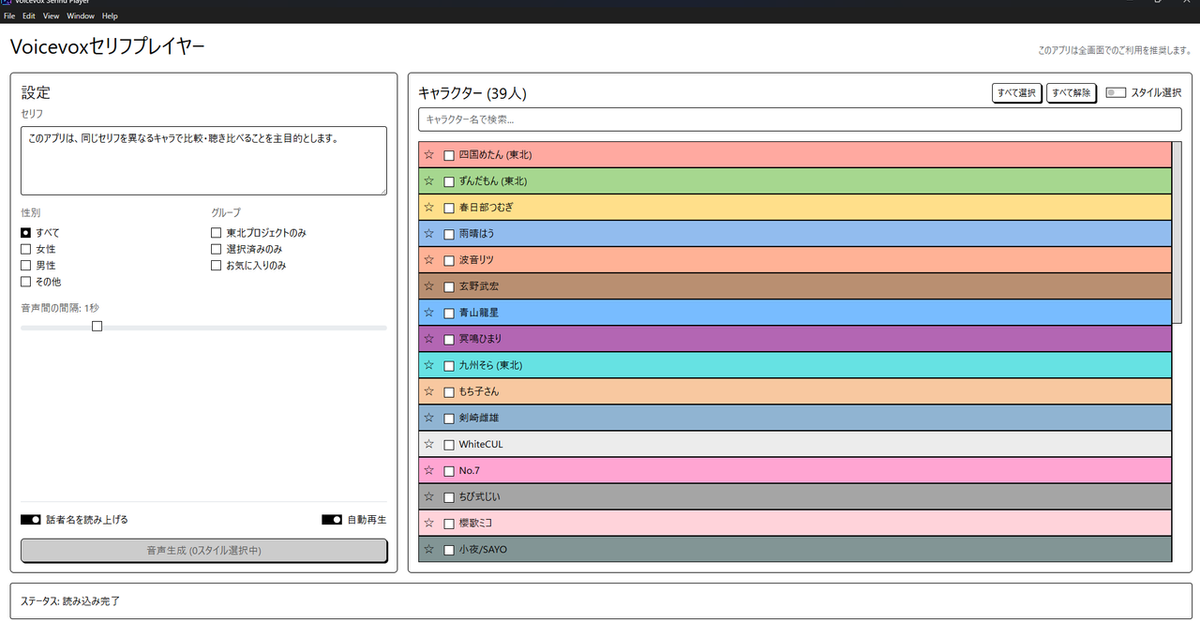Click the character list scrollbar
This screenshot has height=630, width=1200.
[x=1177, y=233]
